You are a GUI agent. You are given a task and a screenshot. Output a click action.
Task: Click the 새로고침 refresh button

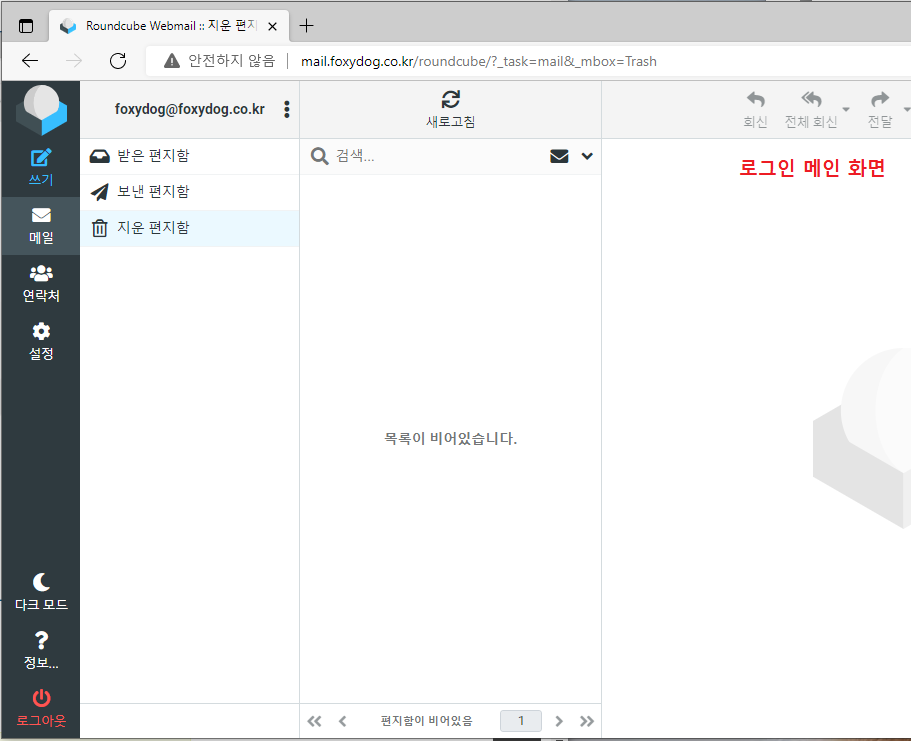pyautogui.click(x=450, y=109)
